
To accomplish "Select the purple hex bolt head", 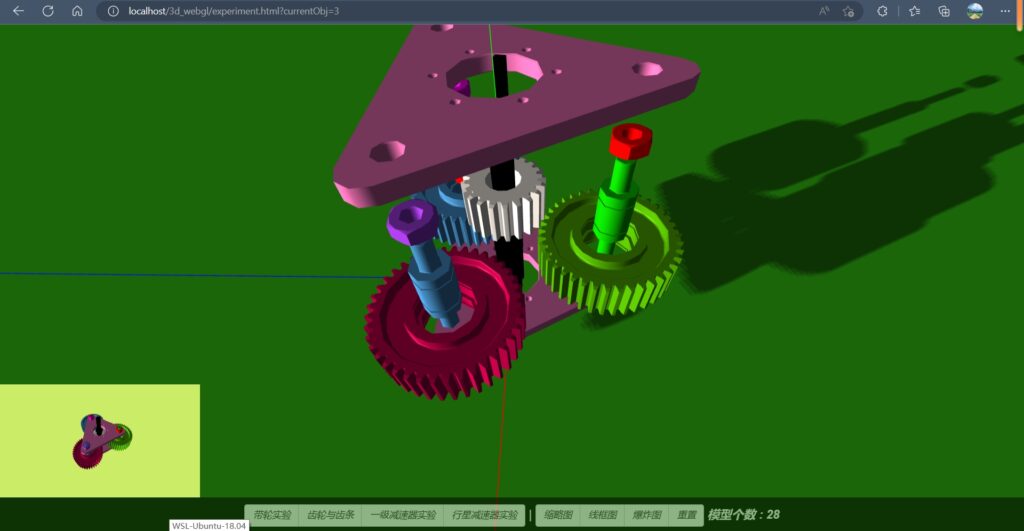I will point(411,220).
